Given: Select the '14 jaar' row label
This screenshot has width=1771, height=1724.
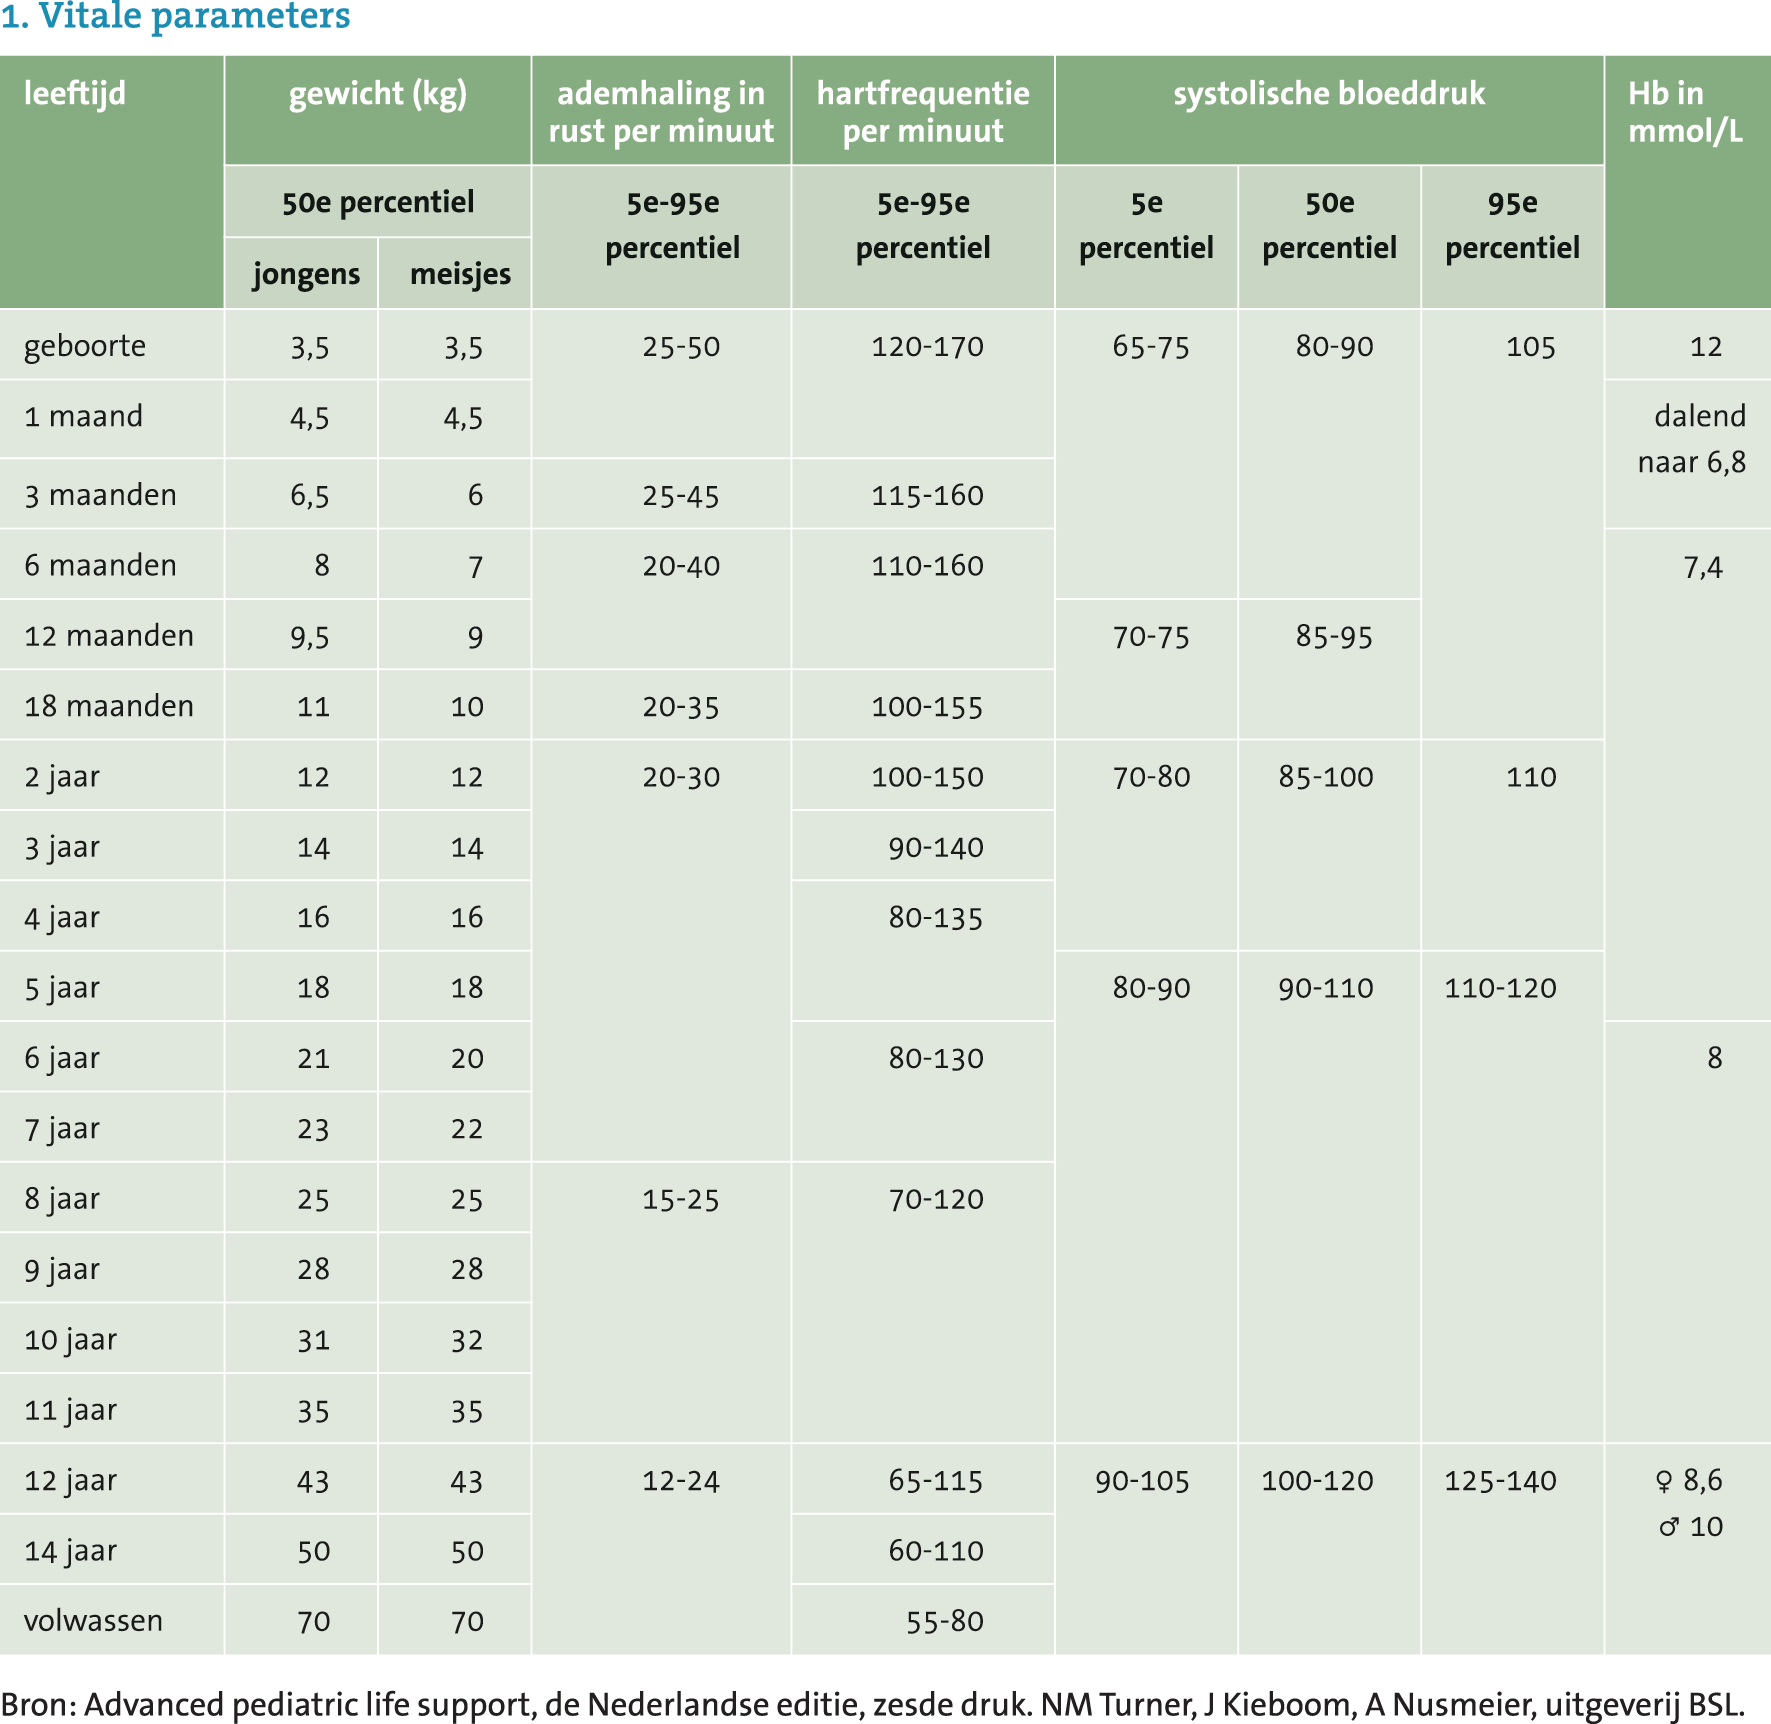Looking at the screenshot, I should pos(70,1551).
